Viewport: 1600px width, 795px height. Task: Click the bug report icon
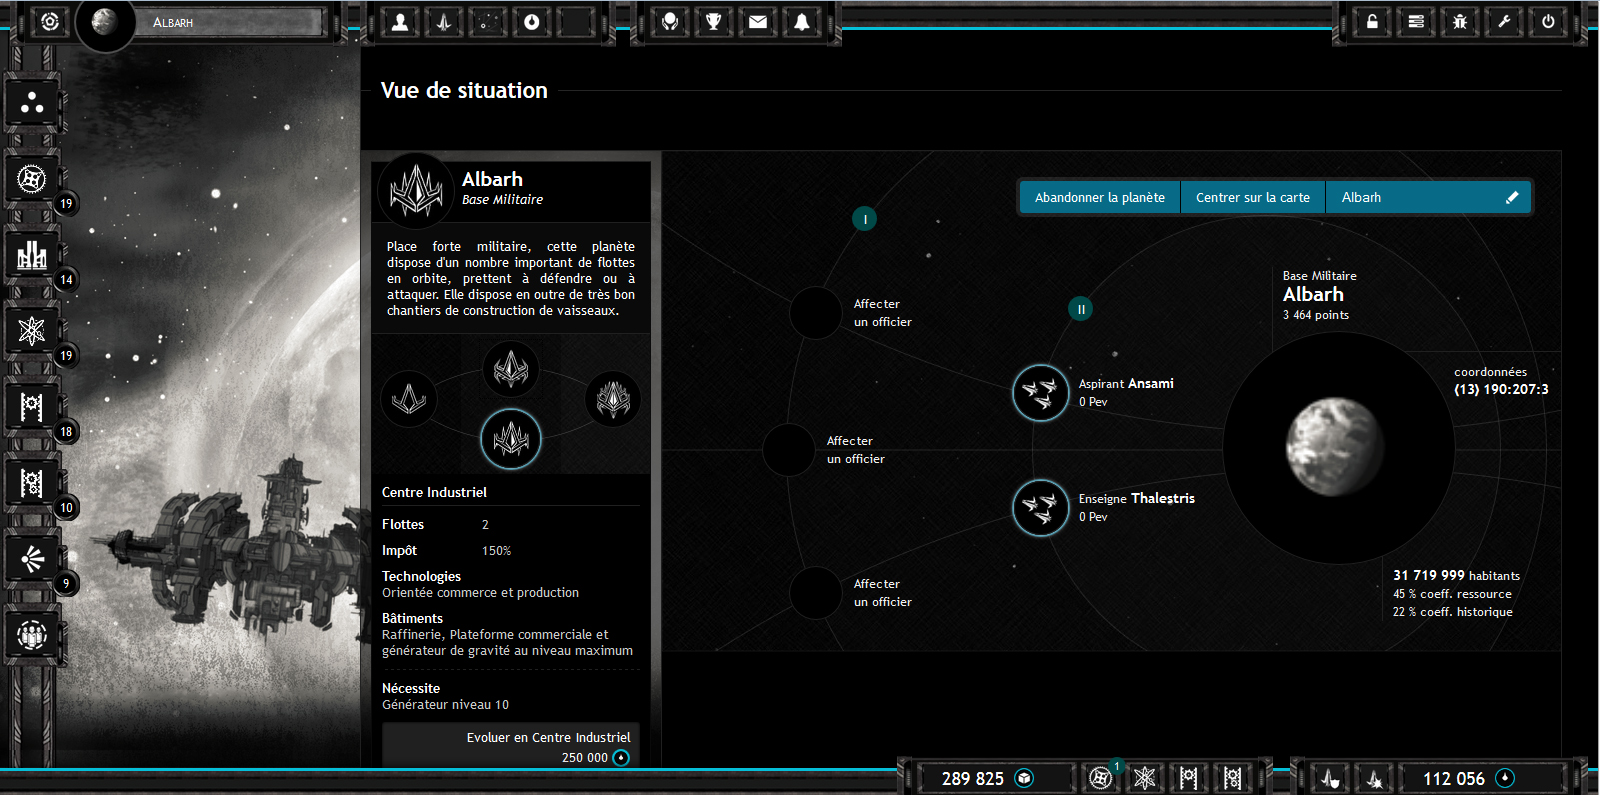(1461, 21)
